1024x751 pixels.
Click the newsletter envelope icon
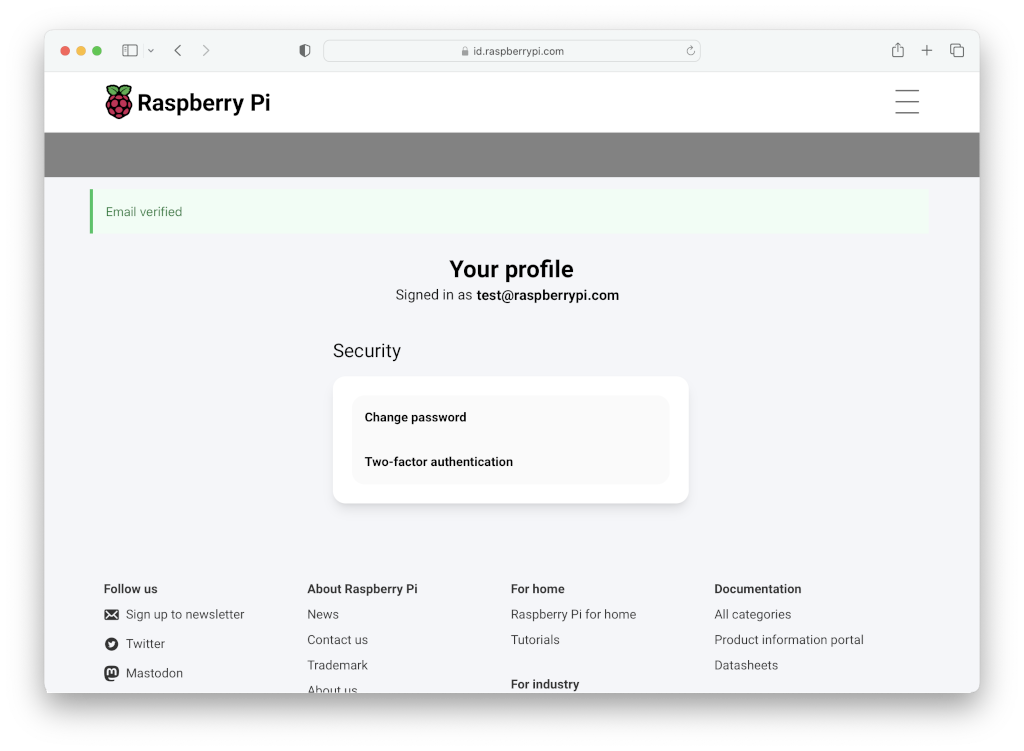point(112,614)
